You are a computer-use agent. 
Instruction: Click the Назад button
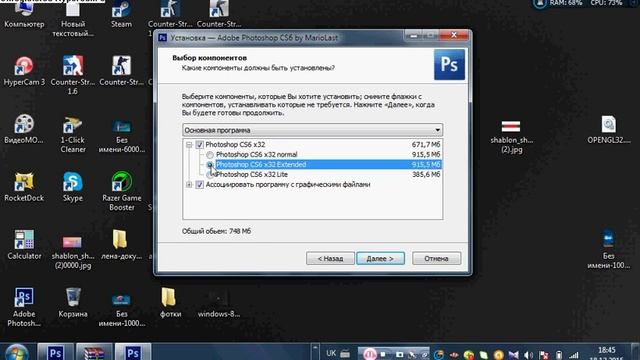[330, 258]
